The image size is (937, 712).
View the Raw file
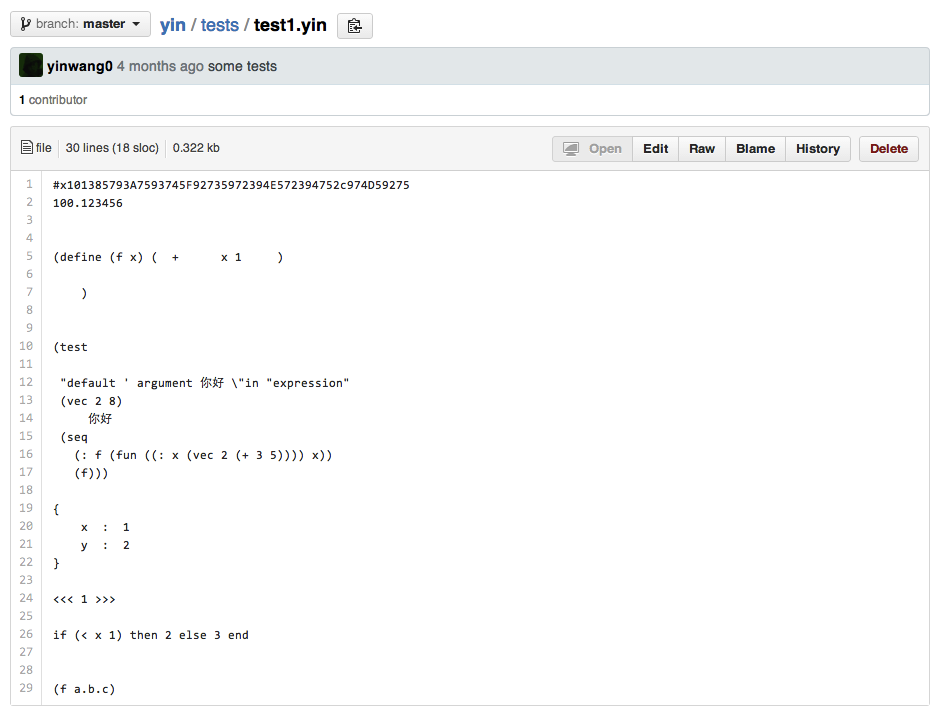[x=702, y=149]
